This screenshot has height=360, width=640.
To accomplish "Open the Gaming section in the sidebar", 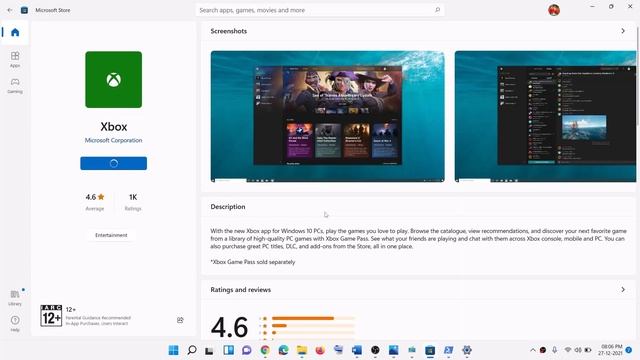I will click(15, 85).
